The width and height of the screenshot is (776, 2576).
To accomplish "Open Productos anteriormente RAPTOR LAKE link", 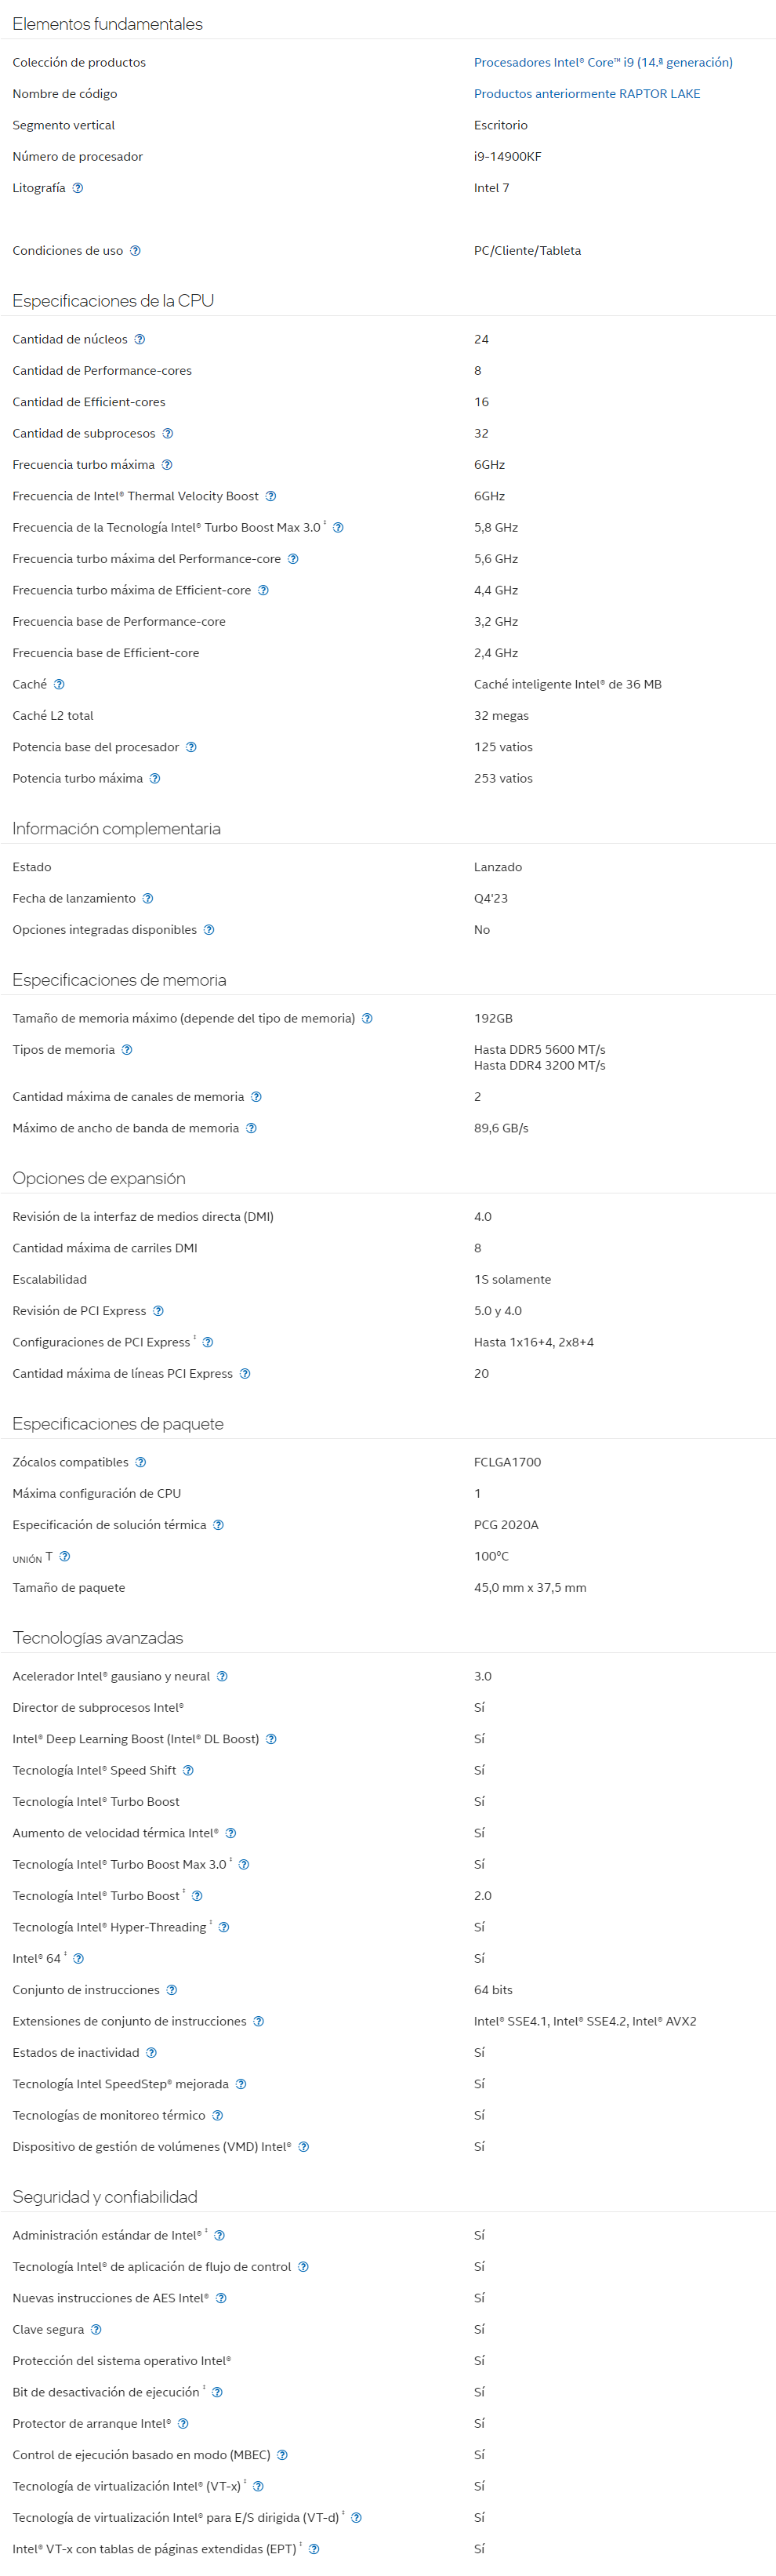I will pos(587,94).
